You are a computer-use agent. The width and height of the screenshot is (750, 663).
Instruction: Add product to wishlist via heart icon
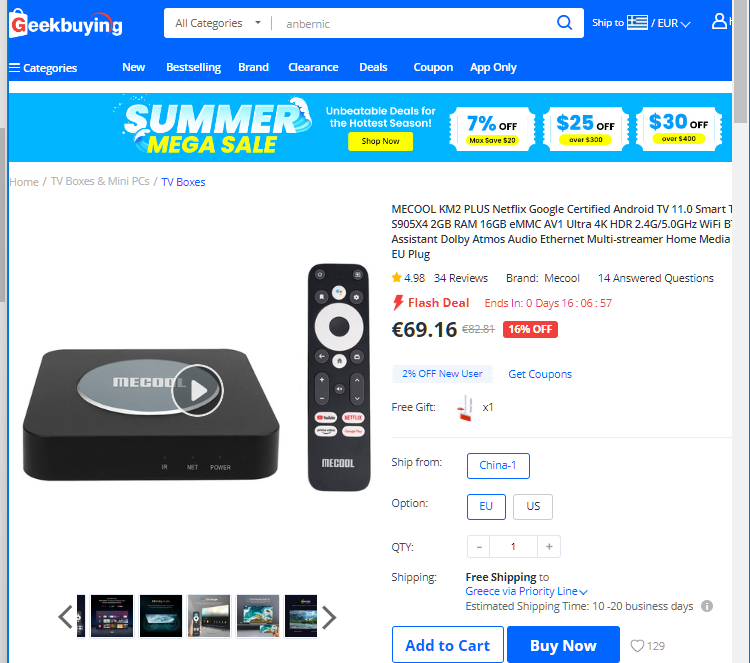(637, 646)
